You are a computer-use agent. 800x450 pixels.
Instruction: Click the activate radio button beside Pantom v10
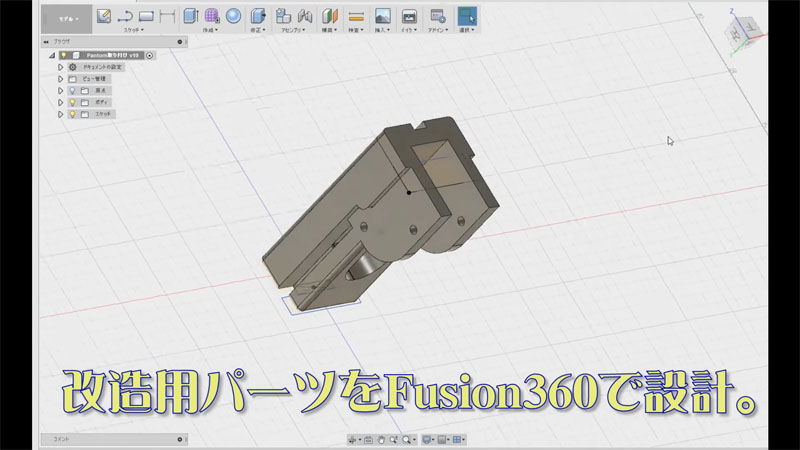(x=149, y=55)
